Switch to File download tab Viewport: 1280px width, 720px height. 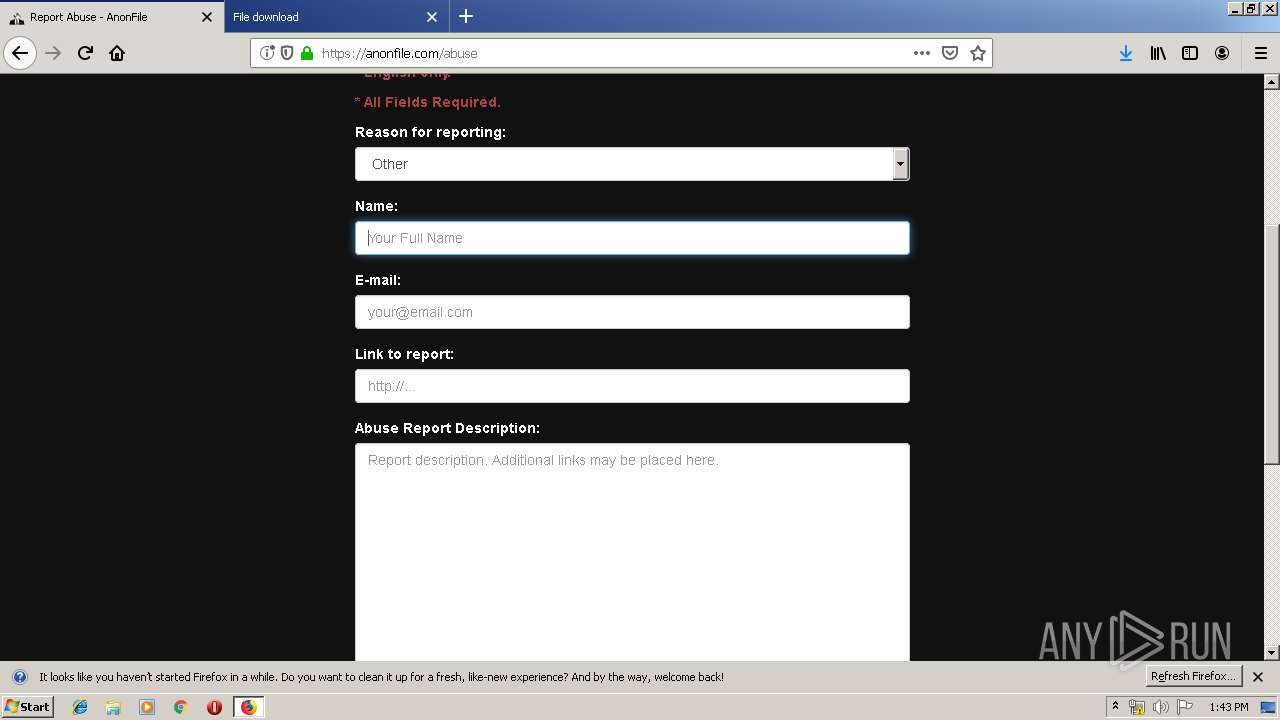(x=337, y=17)
